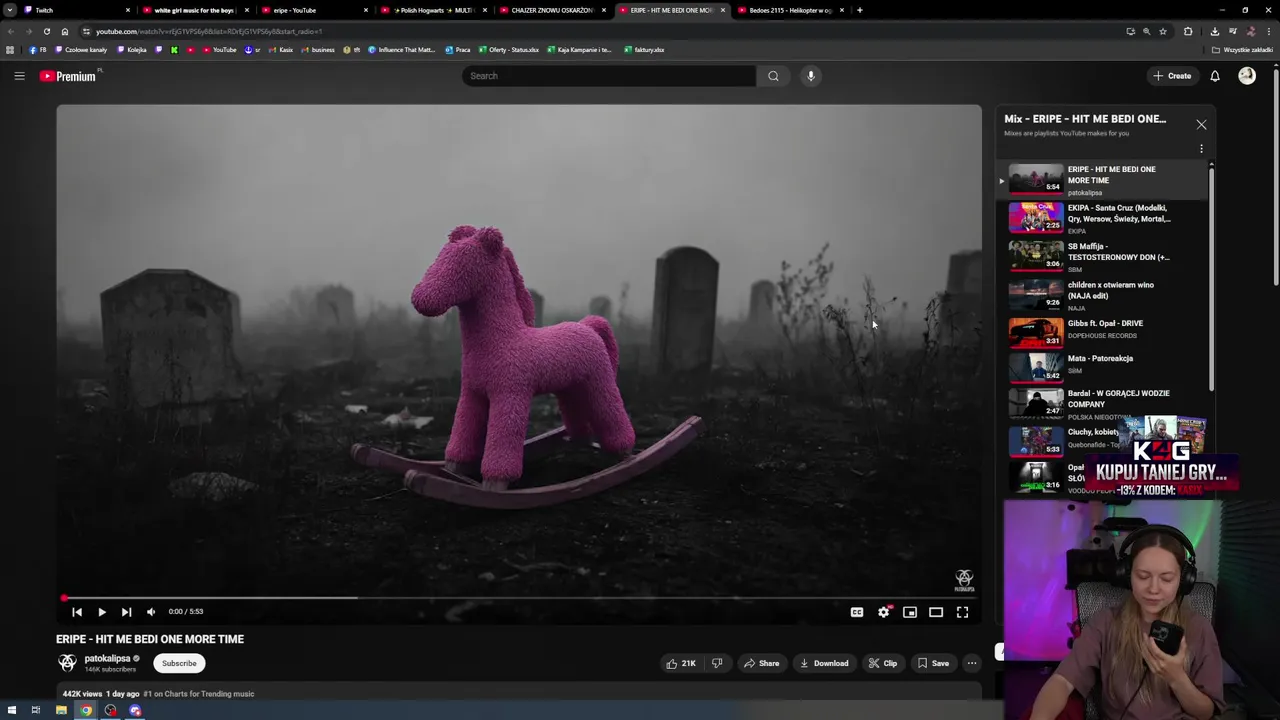Open the Influence That Matt... bookmark

(401, 50)
